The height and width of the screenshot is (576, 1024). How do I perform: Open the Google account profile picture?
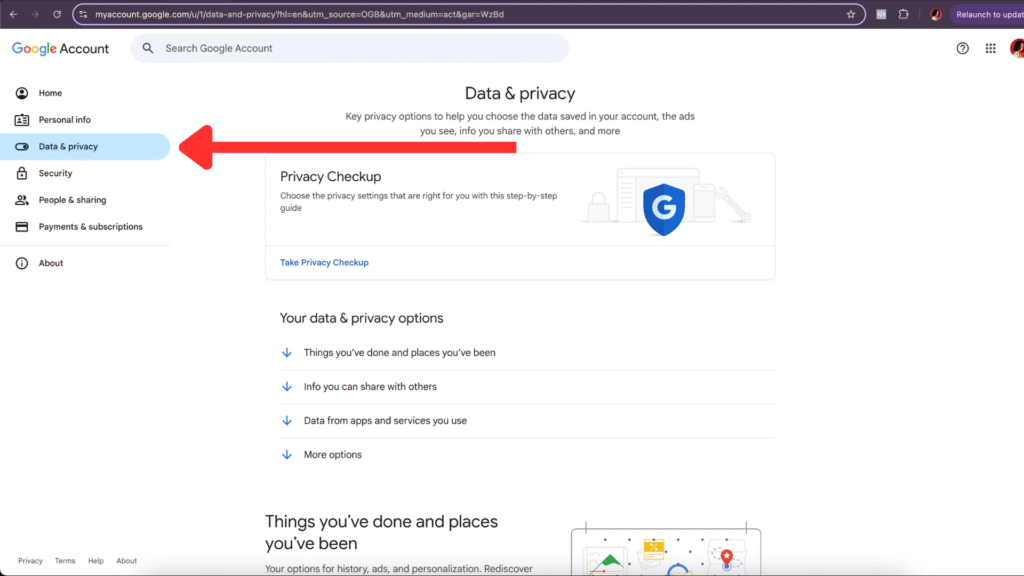pyautogui.click(x=1017, y=48)
